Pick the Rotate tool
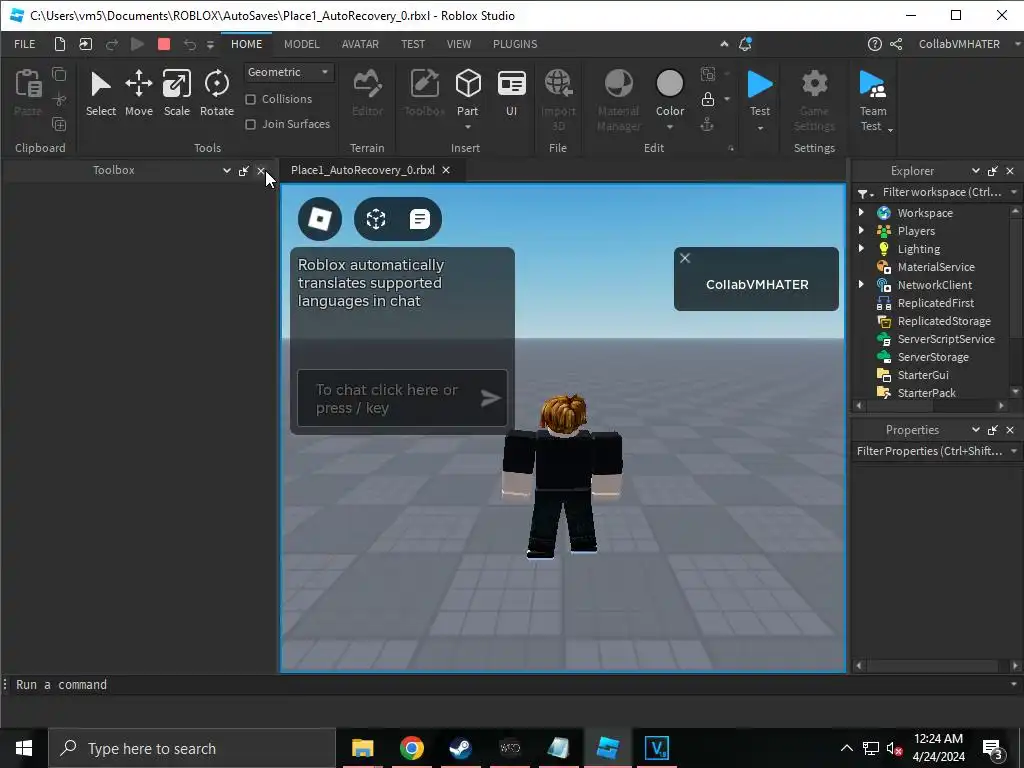Screen dimensions: 1024x768 pos(217,93)
